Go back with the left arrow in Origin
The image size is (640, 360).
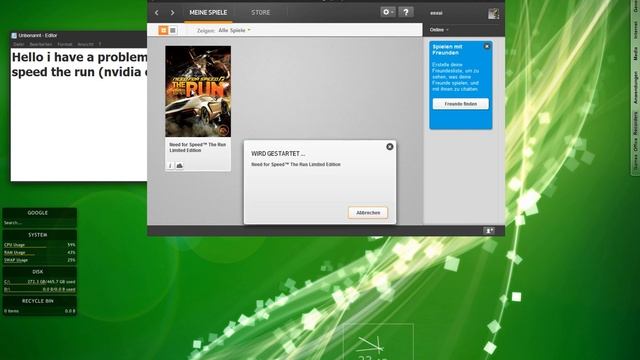pos(157,13)
